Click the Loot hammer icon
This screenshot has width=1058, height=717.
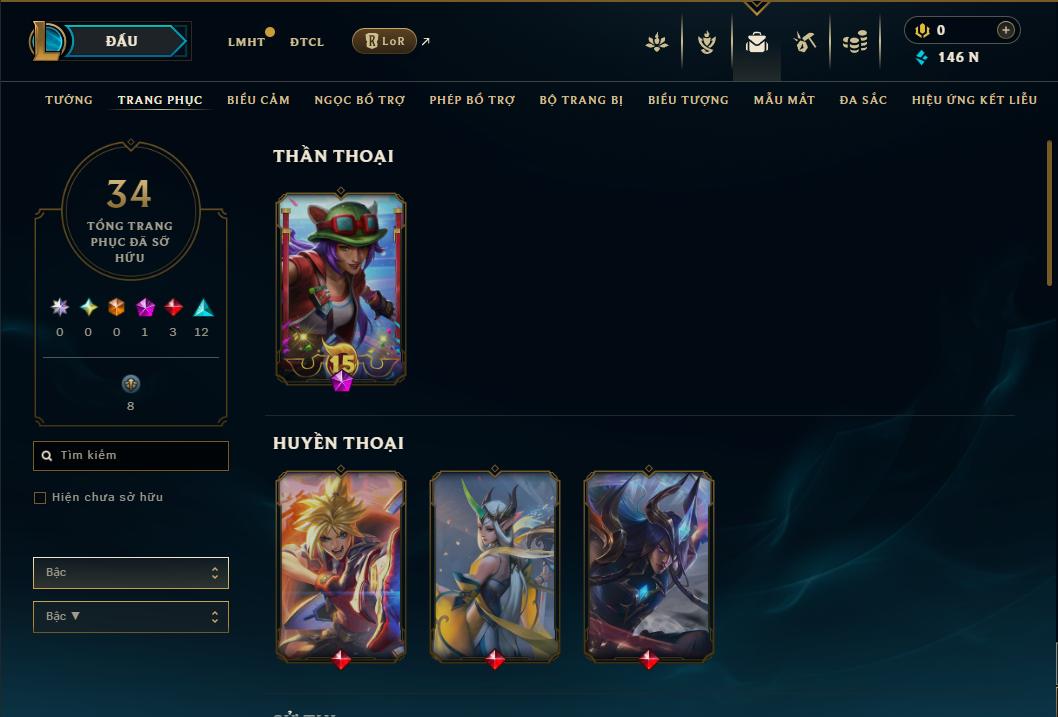804,42
